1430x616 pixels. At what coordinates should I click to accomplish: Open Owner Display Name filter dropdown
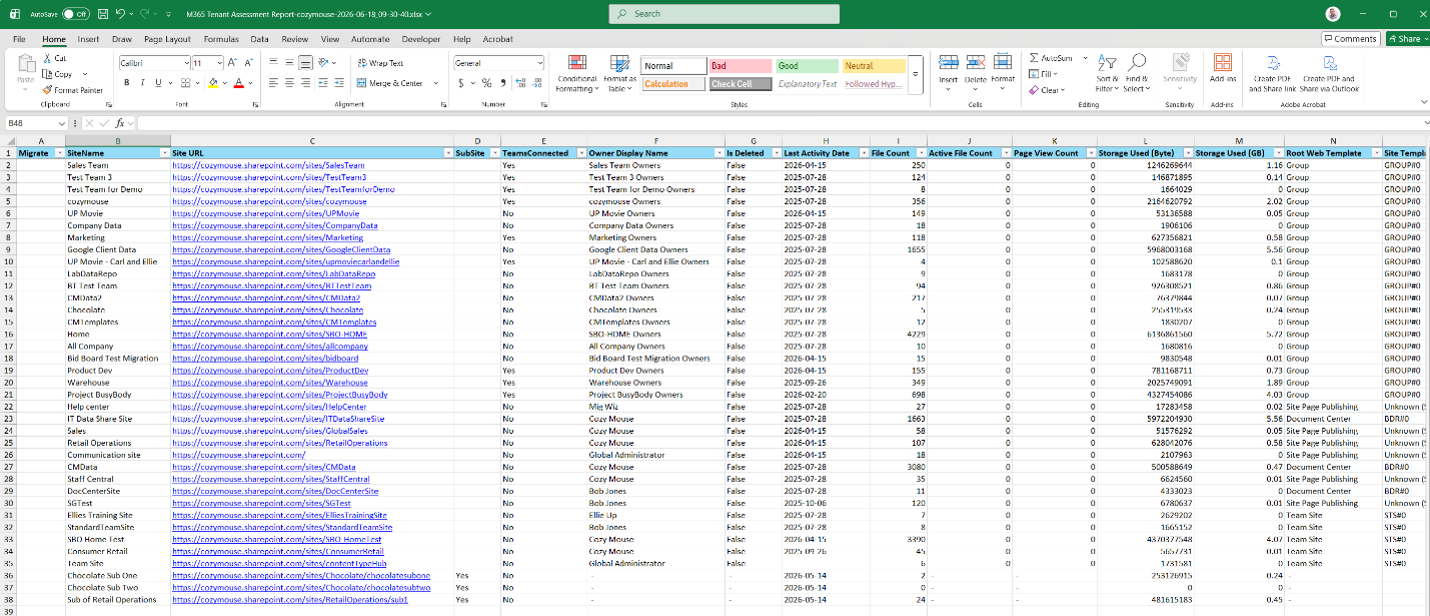pos(718,153)
